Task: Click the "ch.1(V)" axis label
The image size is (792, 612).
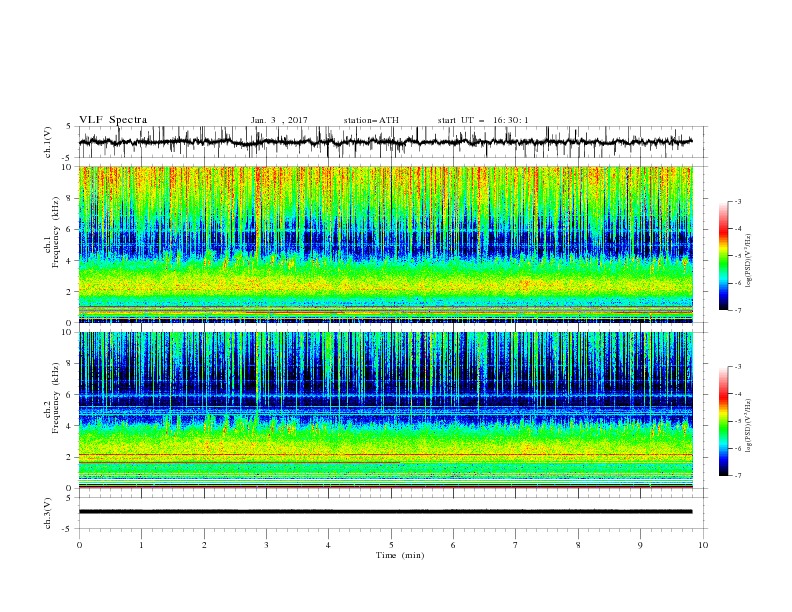Action: pos(48,142)
